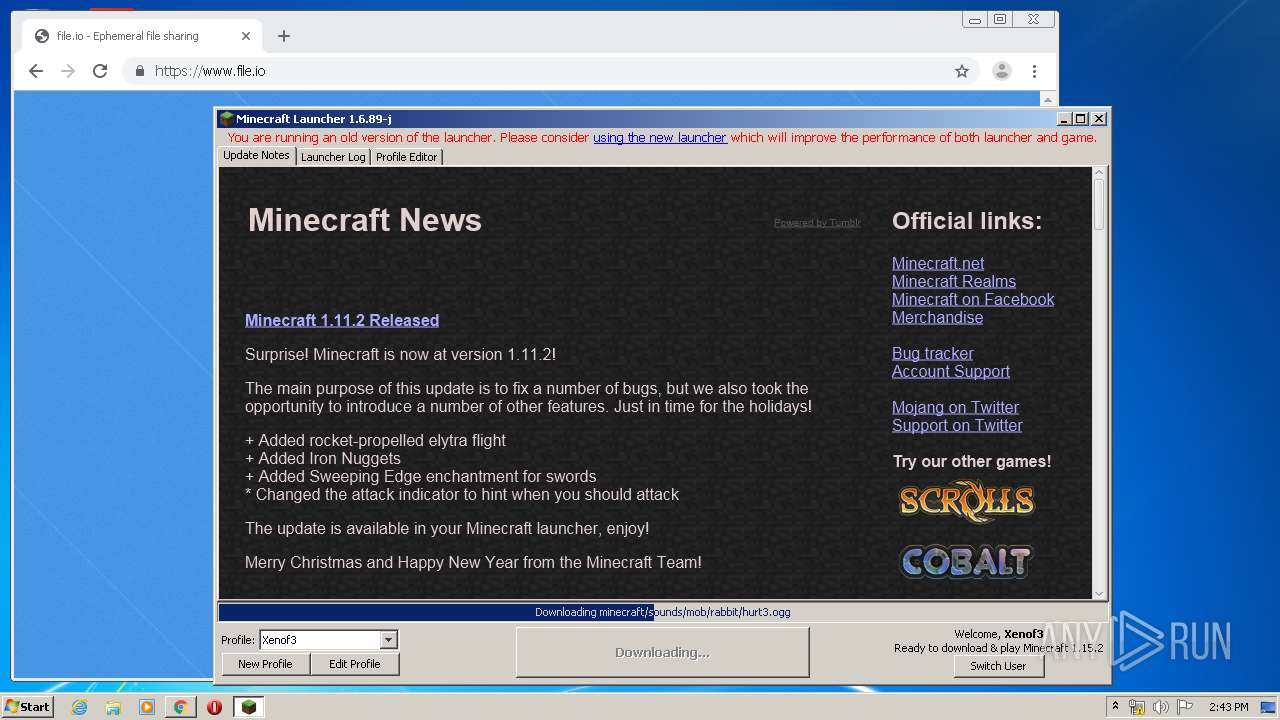The width and height of the screenshot is (1280, 720).
Task: Open the Minecraft Realms link
Action: [x=954, y=281]
